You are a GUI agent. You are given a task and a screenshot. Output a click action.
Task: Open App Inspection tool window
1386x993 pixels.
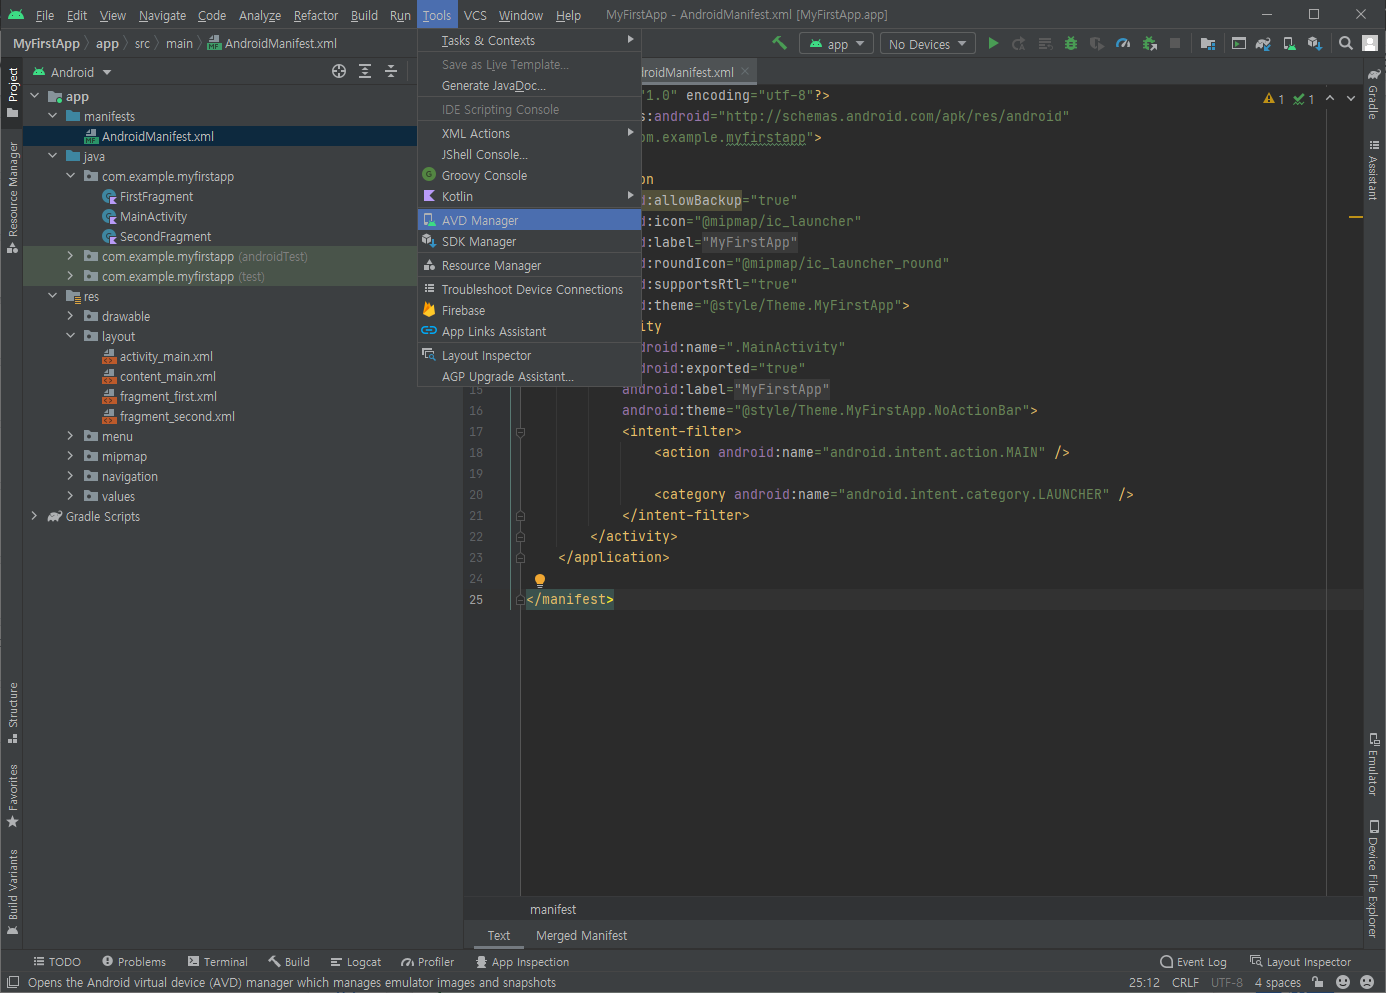point(522,962)
